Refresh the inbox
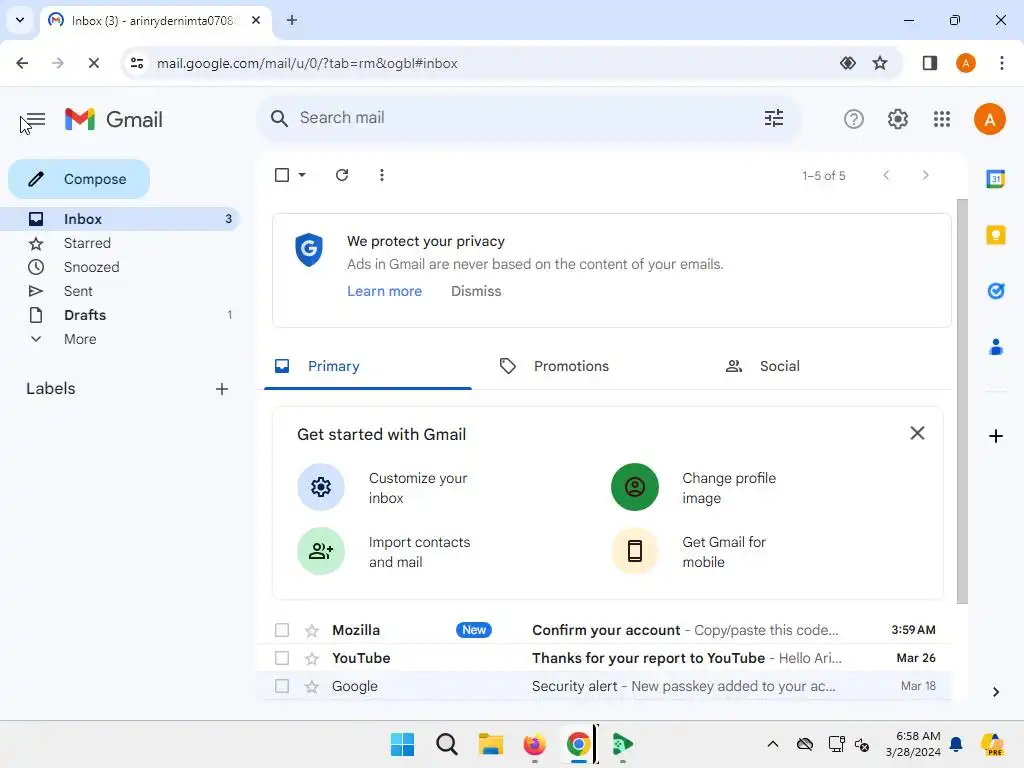This screenshot has height=768, width=1024. coord(342,175)
